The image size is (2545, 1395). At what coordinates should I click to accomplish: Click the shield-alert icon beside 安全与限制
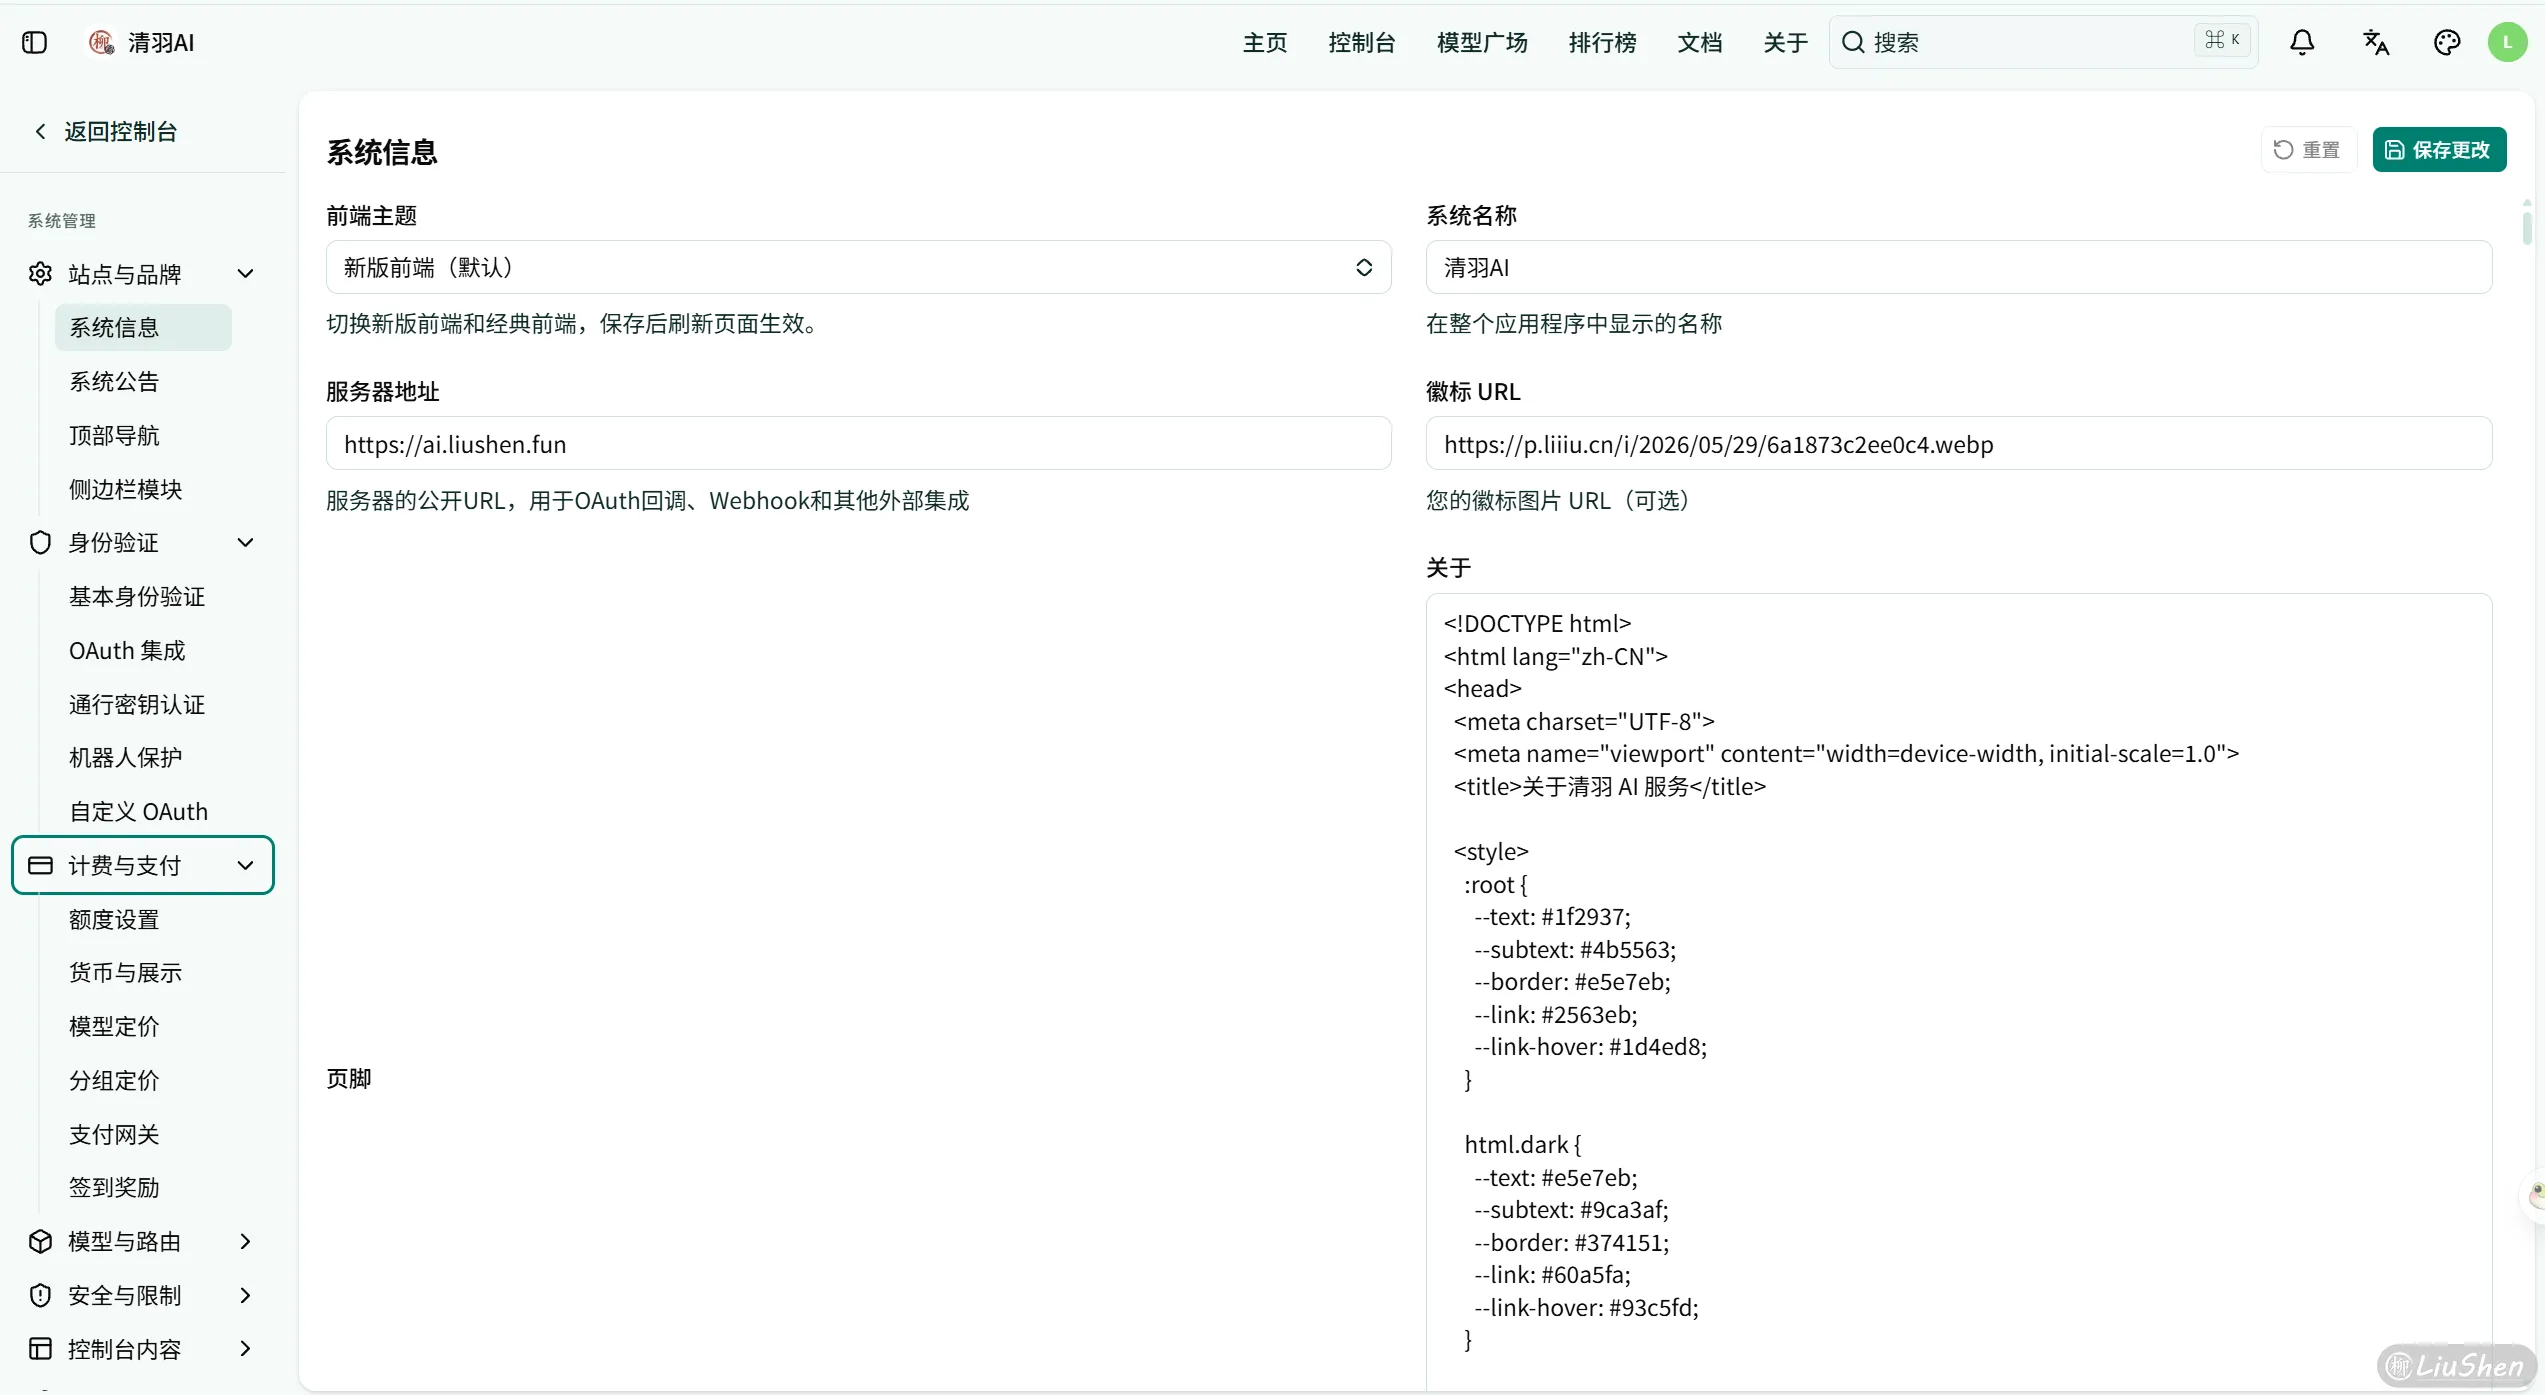pos(40,1295)
